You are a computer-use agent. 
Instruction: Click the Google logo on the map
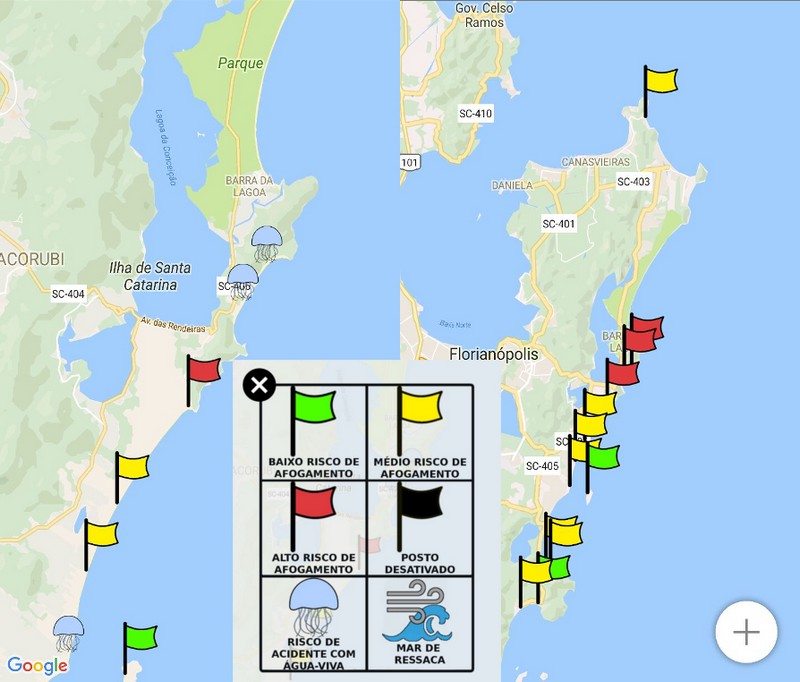click(37, 666)
